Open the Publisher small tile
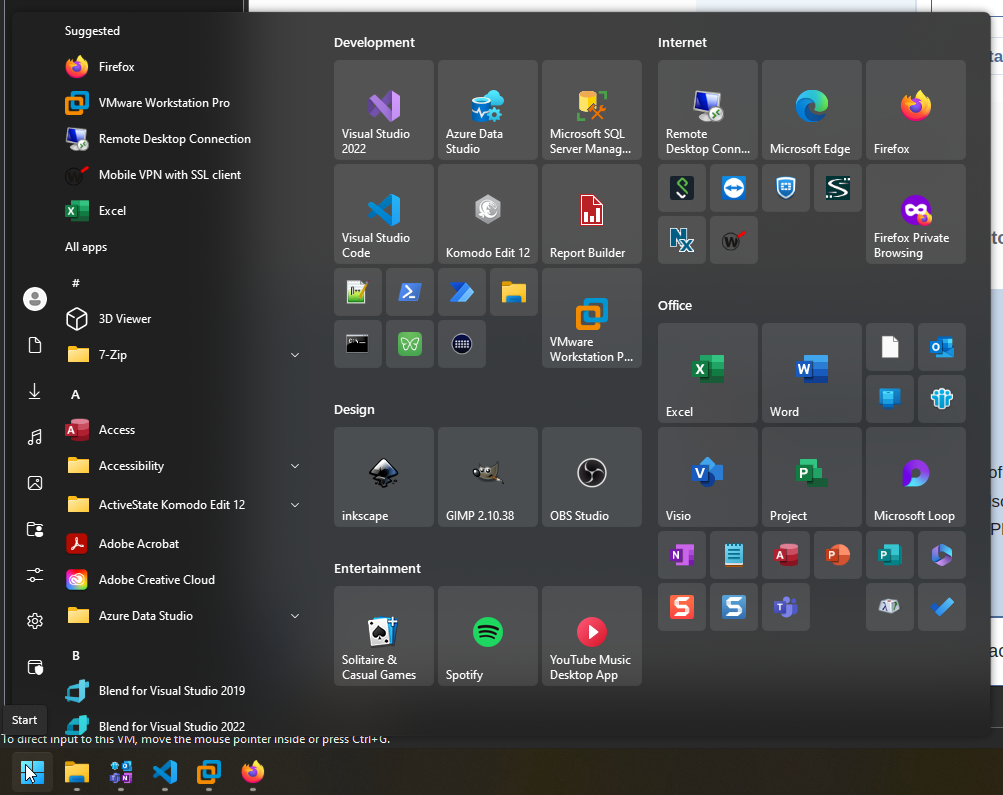1003x795 pixels. pyautogui.click(x=890, y=555)
